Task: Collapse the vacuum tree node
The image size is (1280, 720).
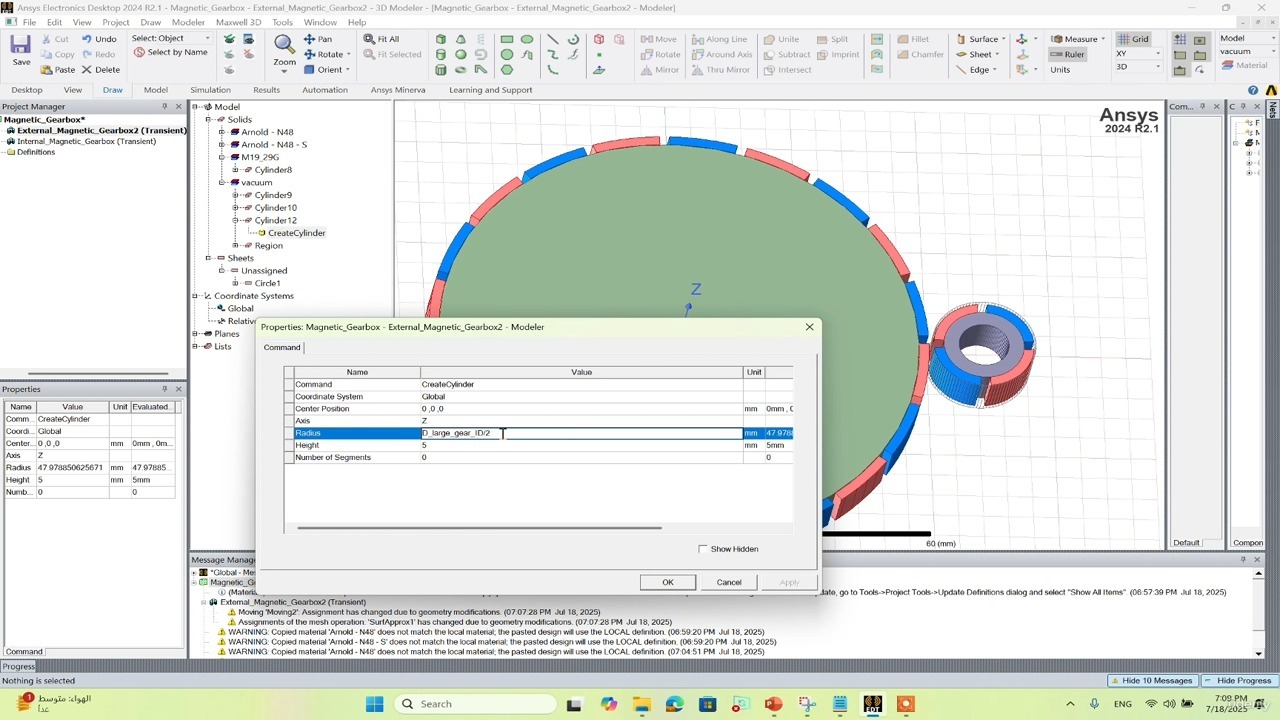Action: (x=222, y=183)
